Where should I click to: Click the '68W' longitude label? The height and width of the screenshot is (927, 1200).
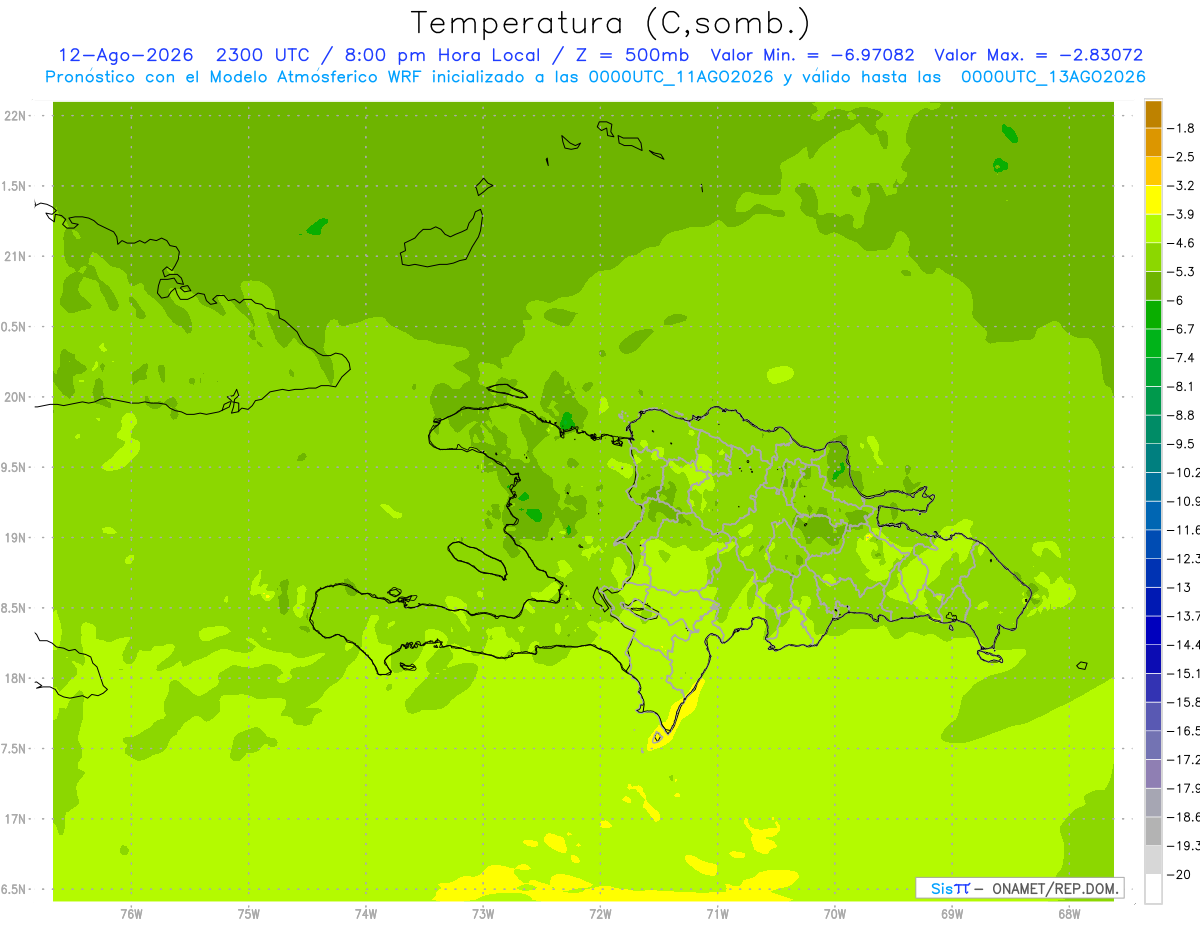[1069, 914]
